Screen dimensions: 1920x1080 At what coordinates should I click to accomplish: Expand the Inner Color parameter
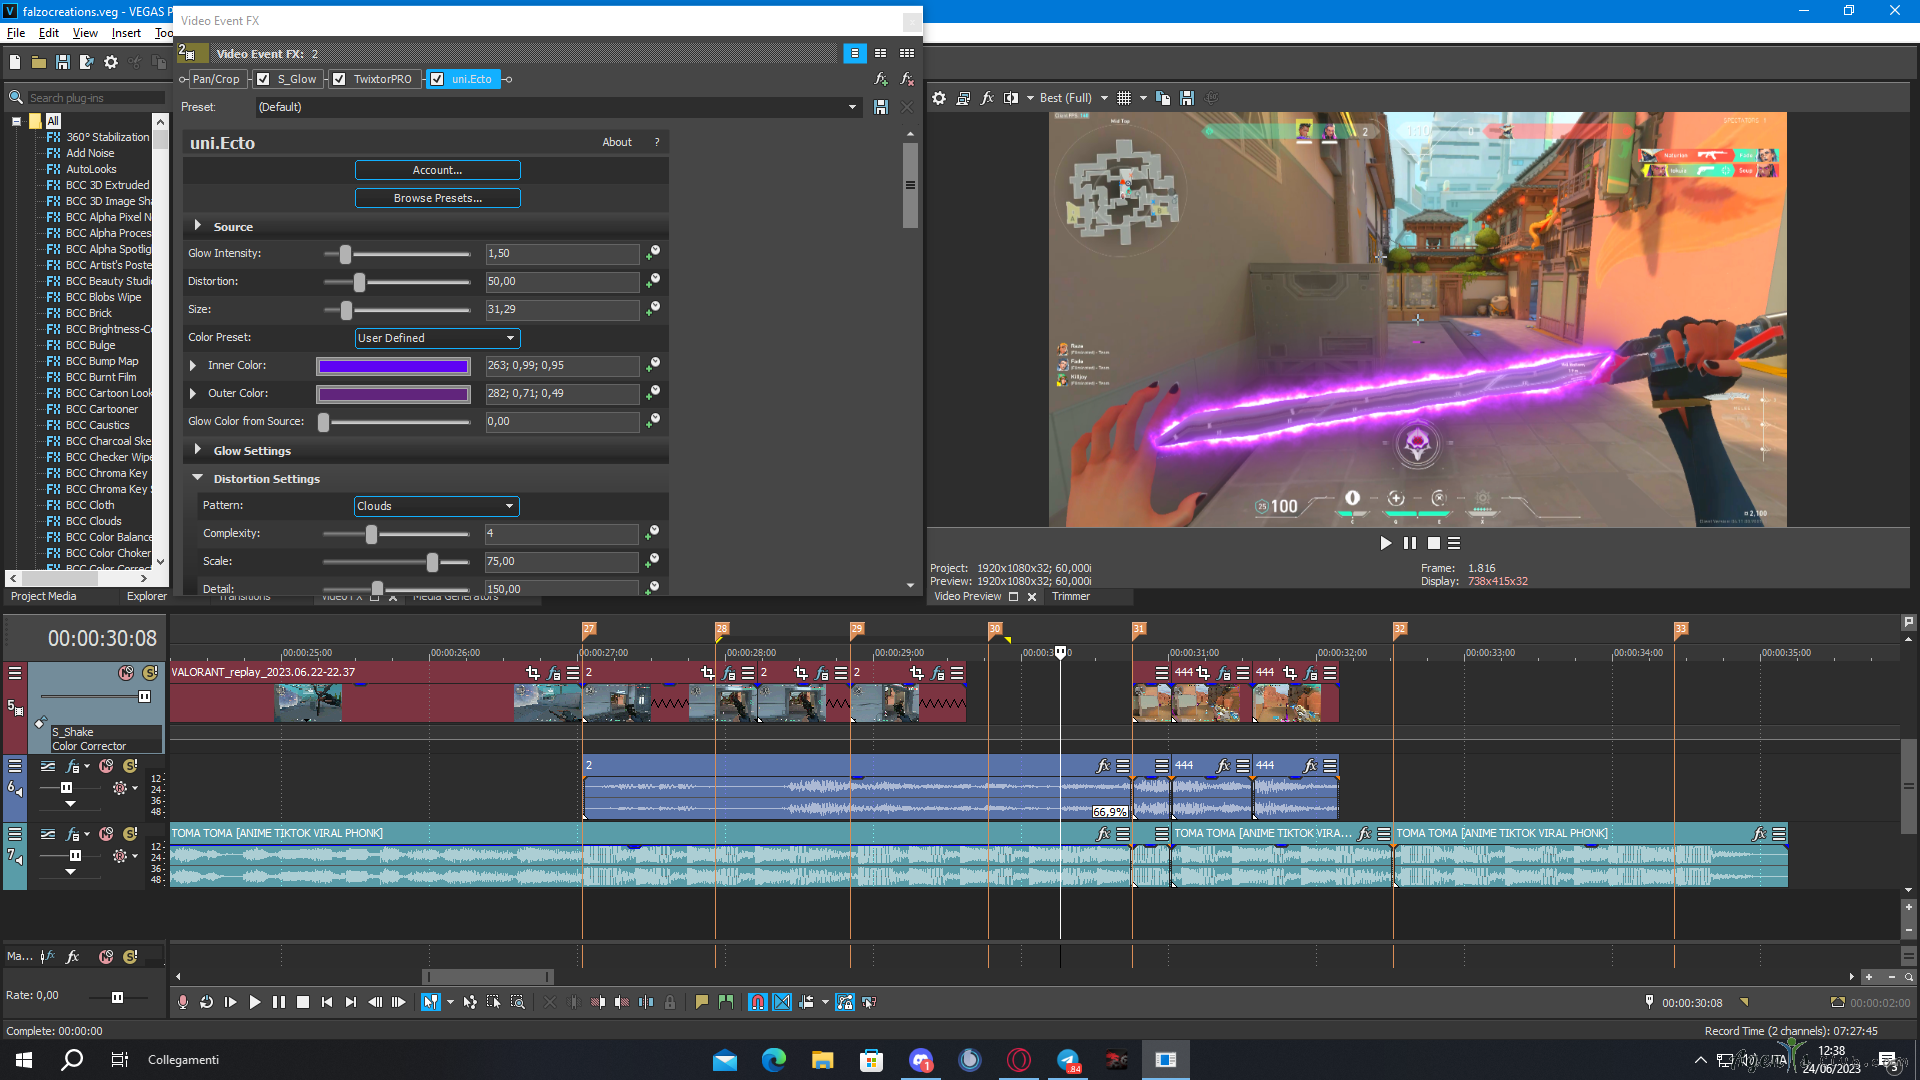[193, 366]
